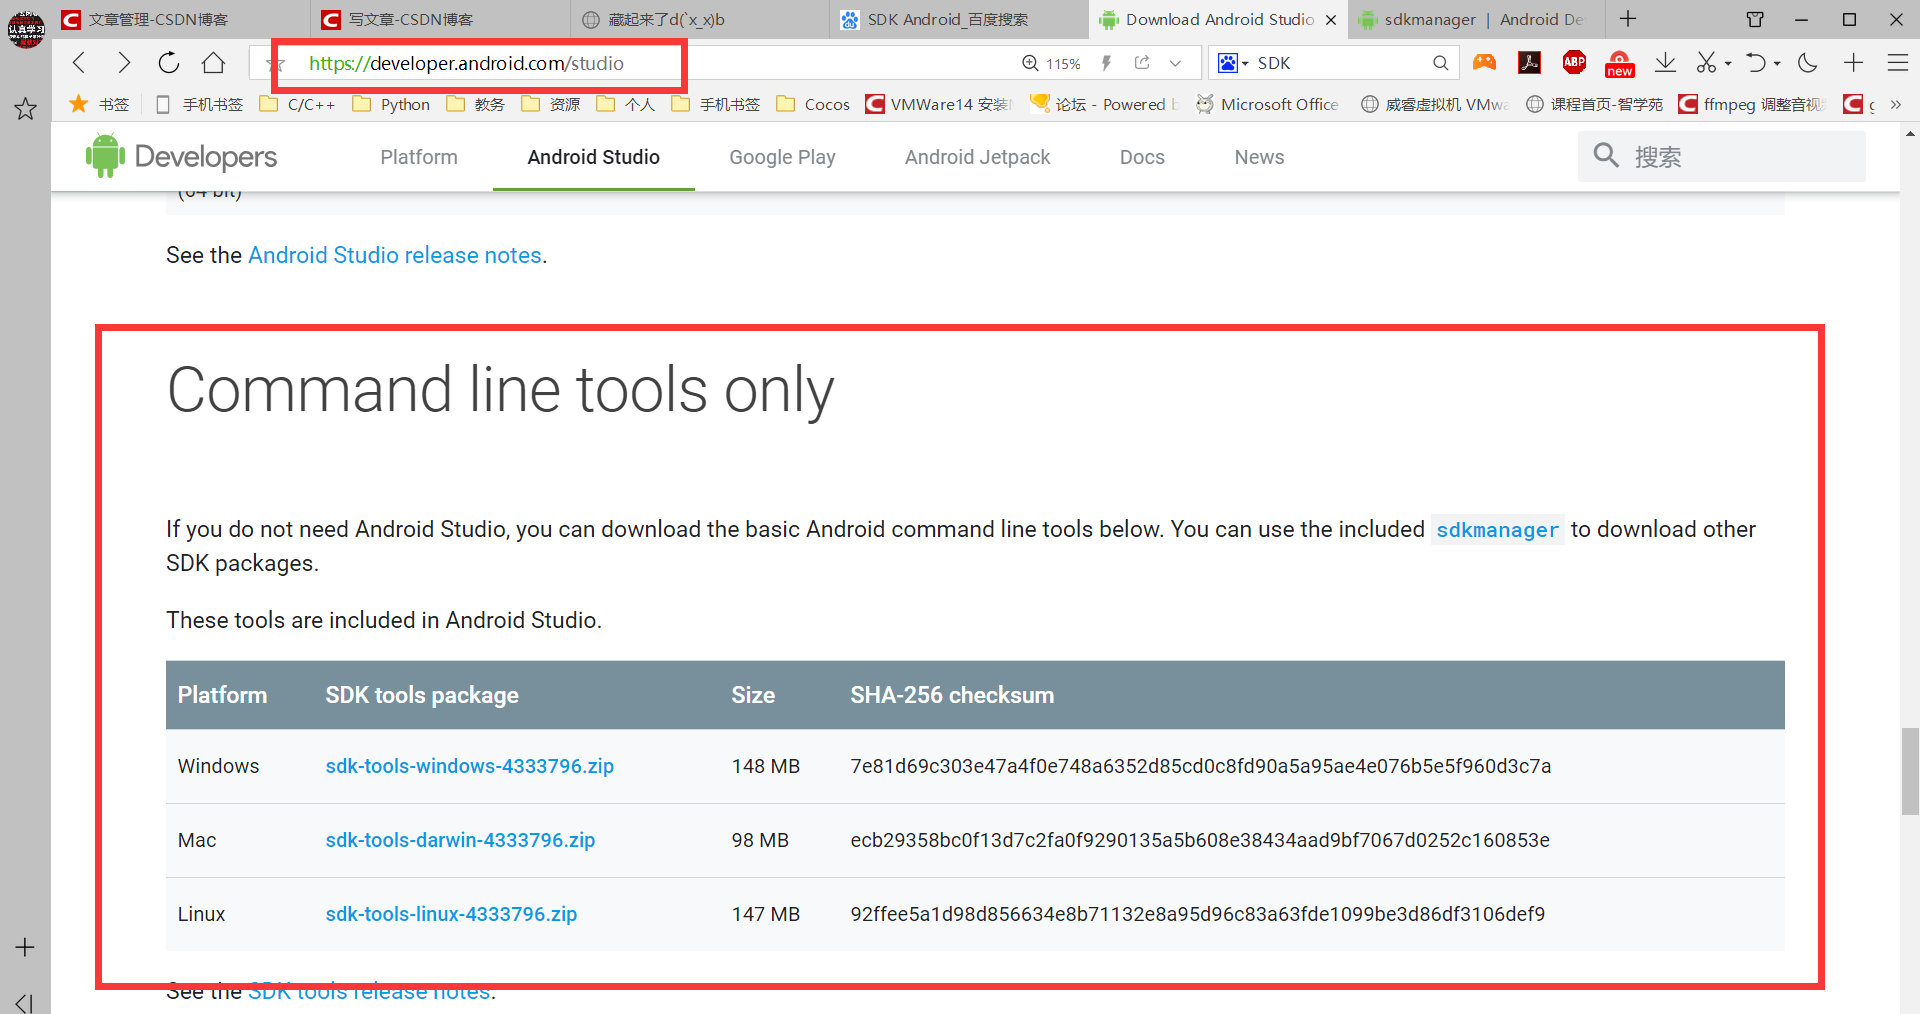Collapse the sidebar with bottom arrow icon
This screenshot has height=1014, width=1920.
pyautogui.click(x=25, y=1002)
